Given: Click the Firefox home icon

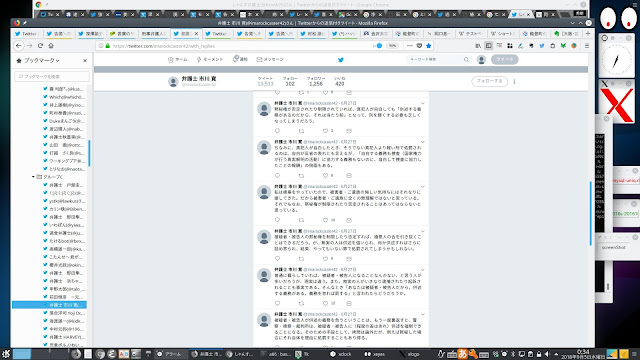Looking at the screenshot, I should 51,46.
